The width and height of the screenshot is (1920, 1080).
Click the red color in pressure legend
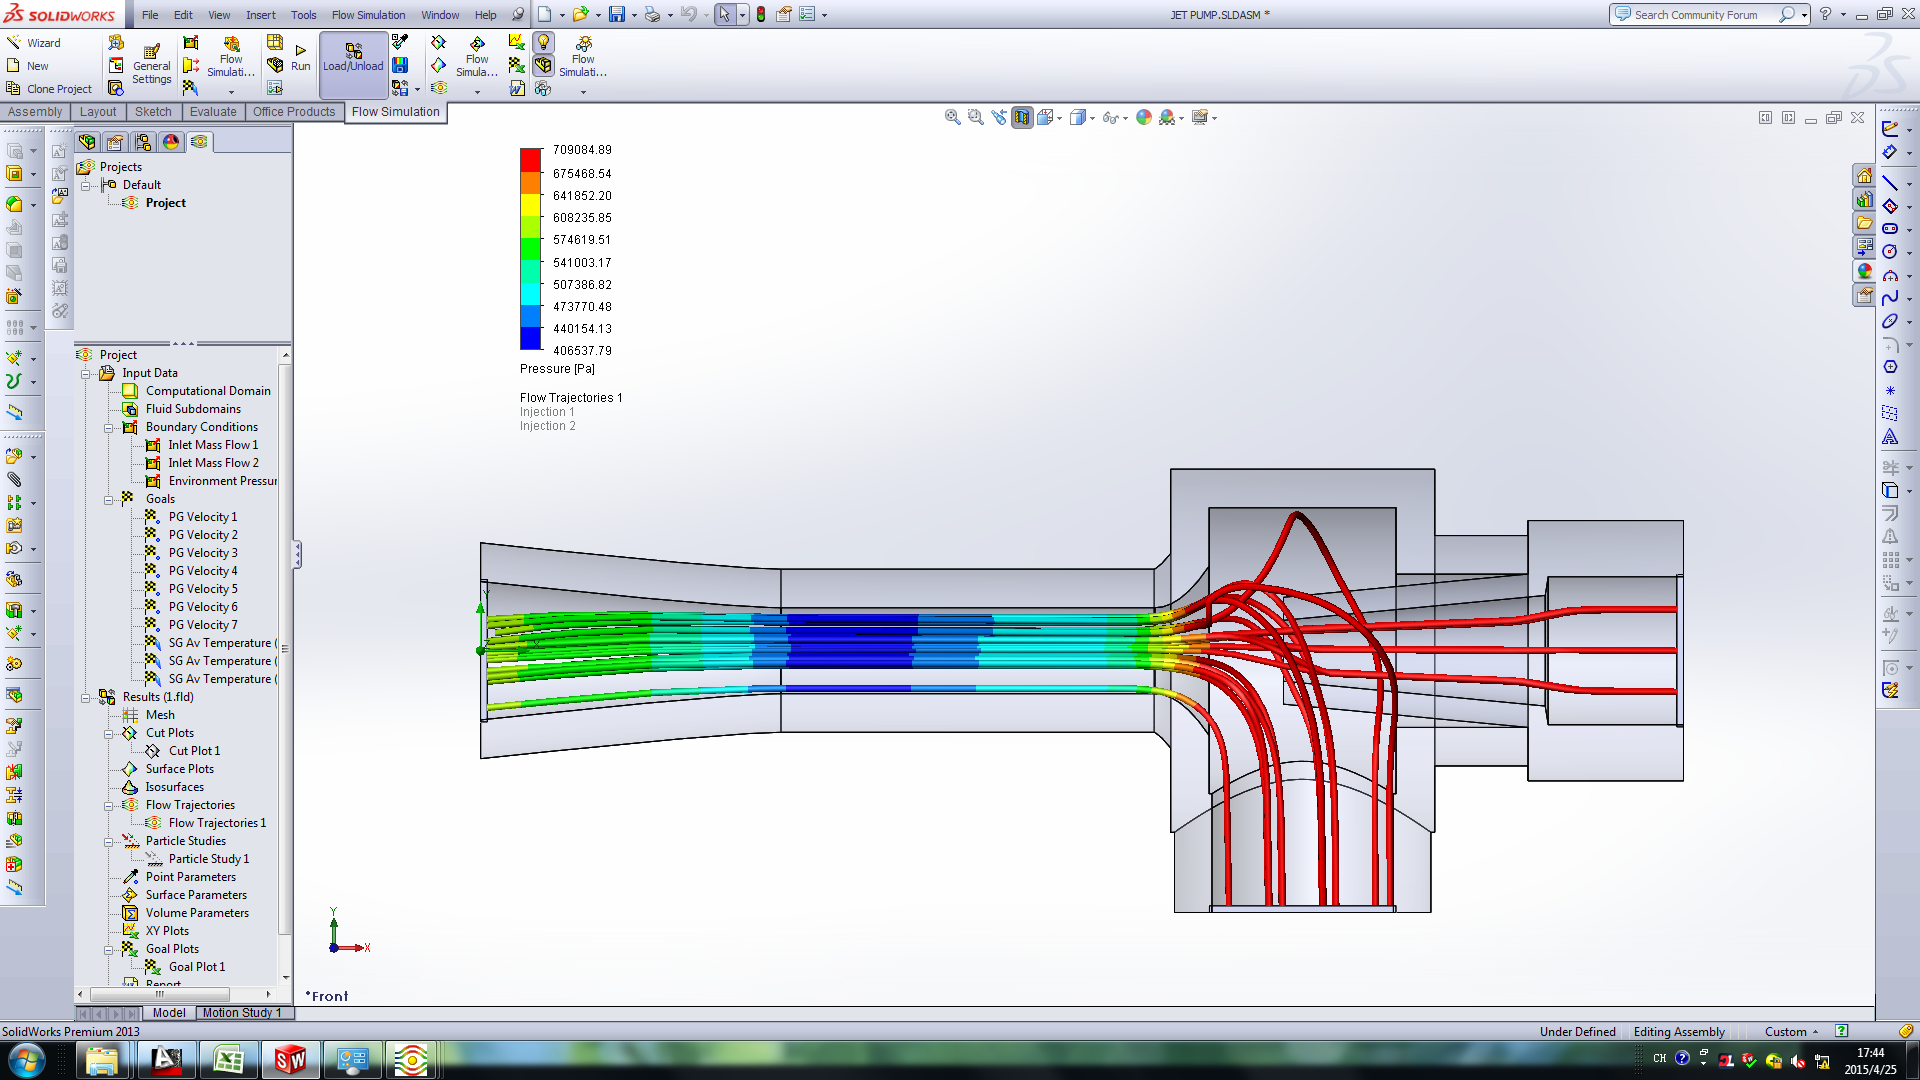point(530,160)
